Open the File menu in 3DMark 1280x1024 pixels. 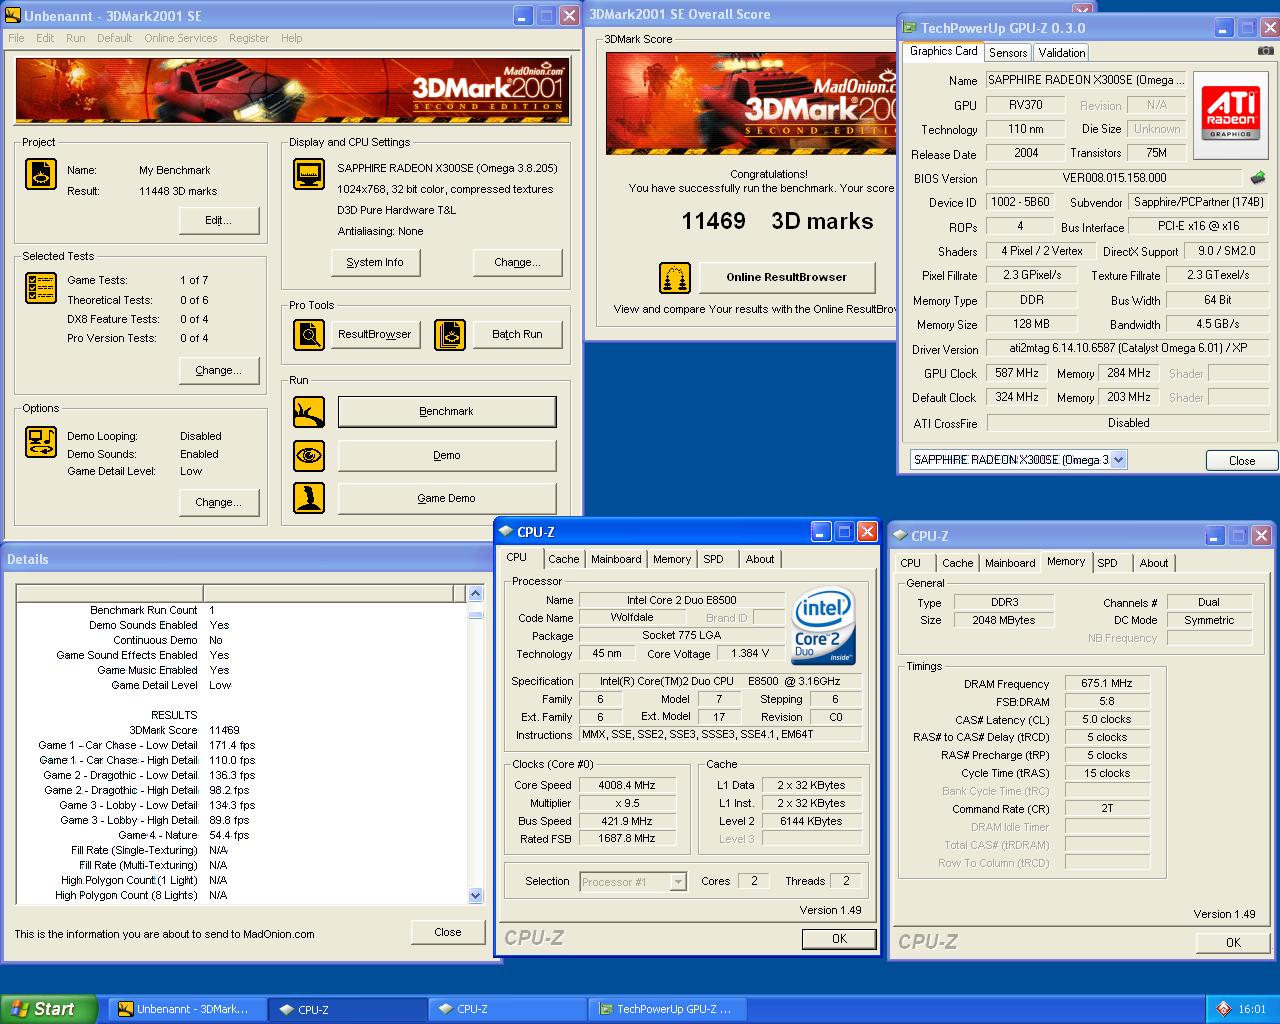(x=16, y=38)
